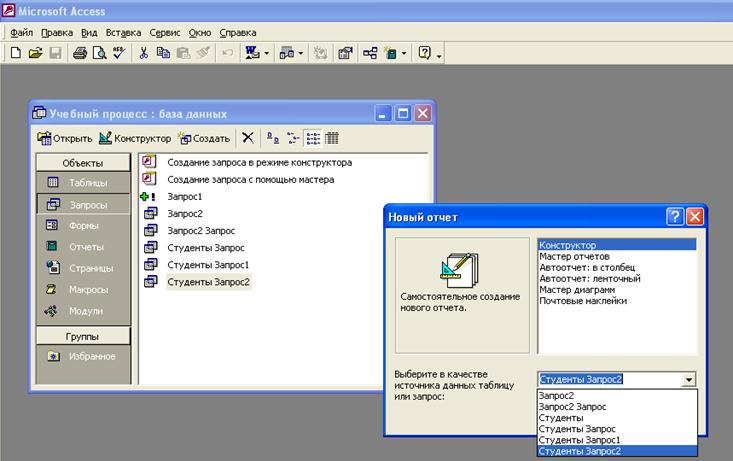Select Запросы in objects pane
The height and width of the screenshot is (461, 733).
[83, 204]
